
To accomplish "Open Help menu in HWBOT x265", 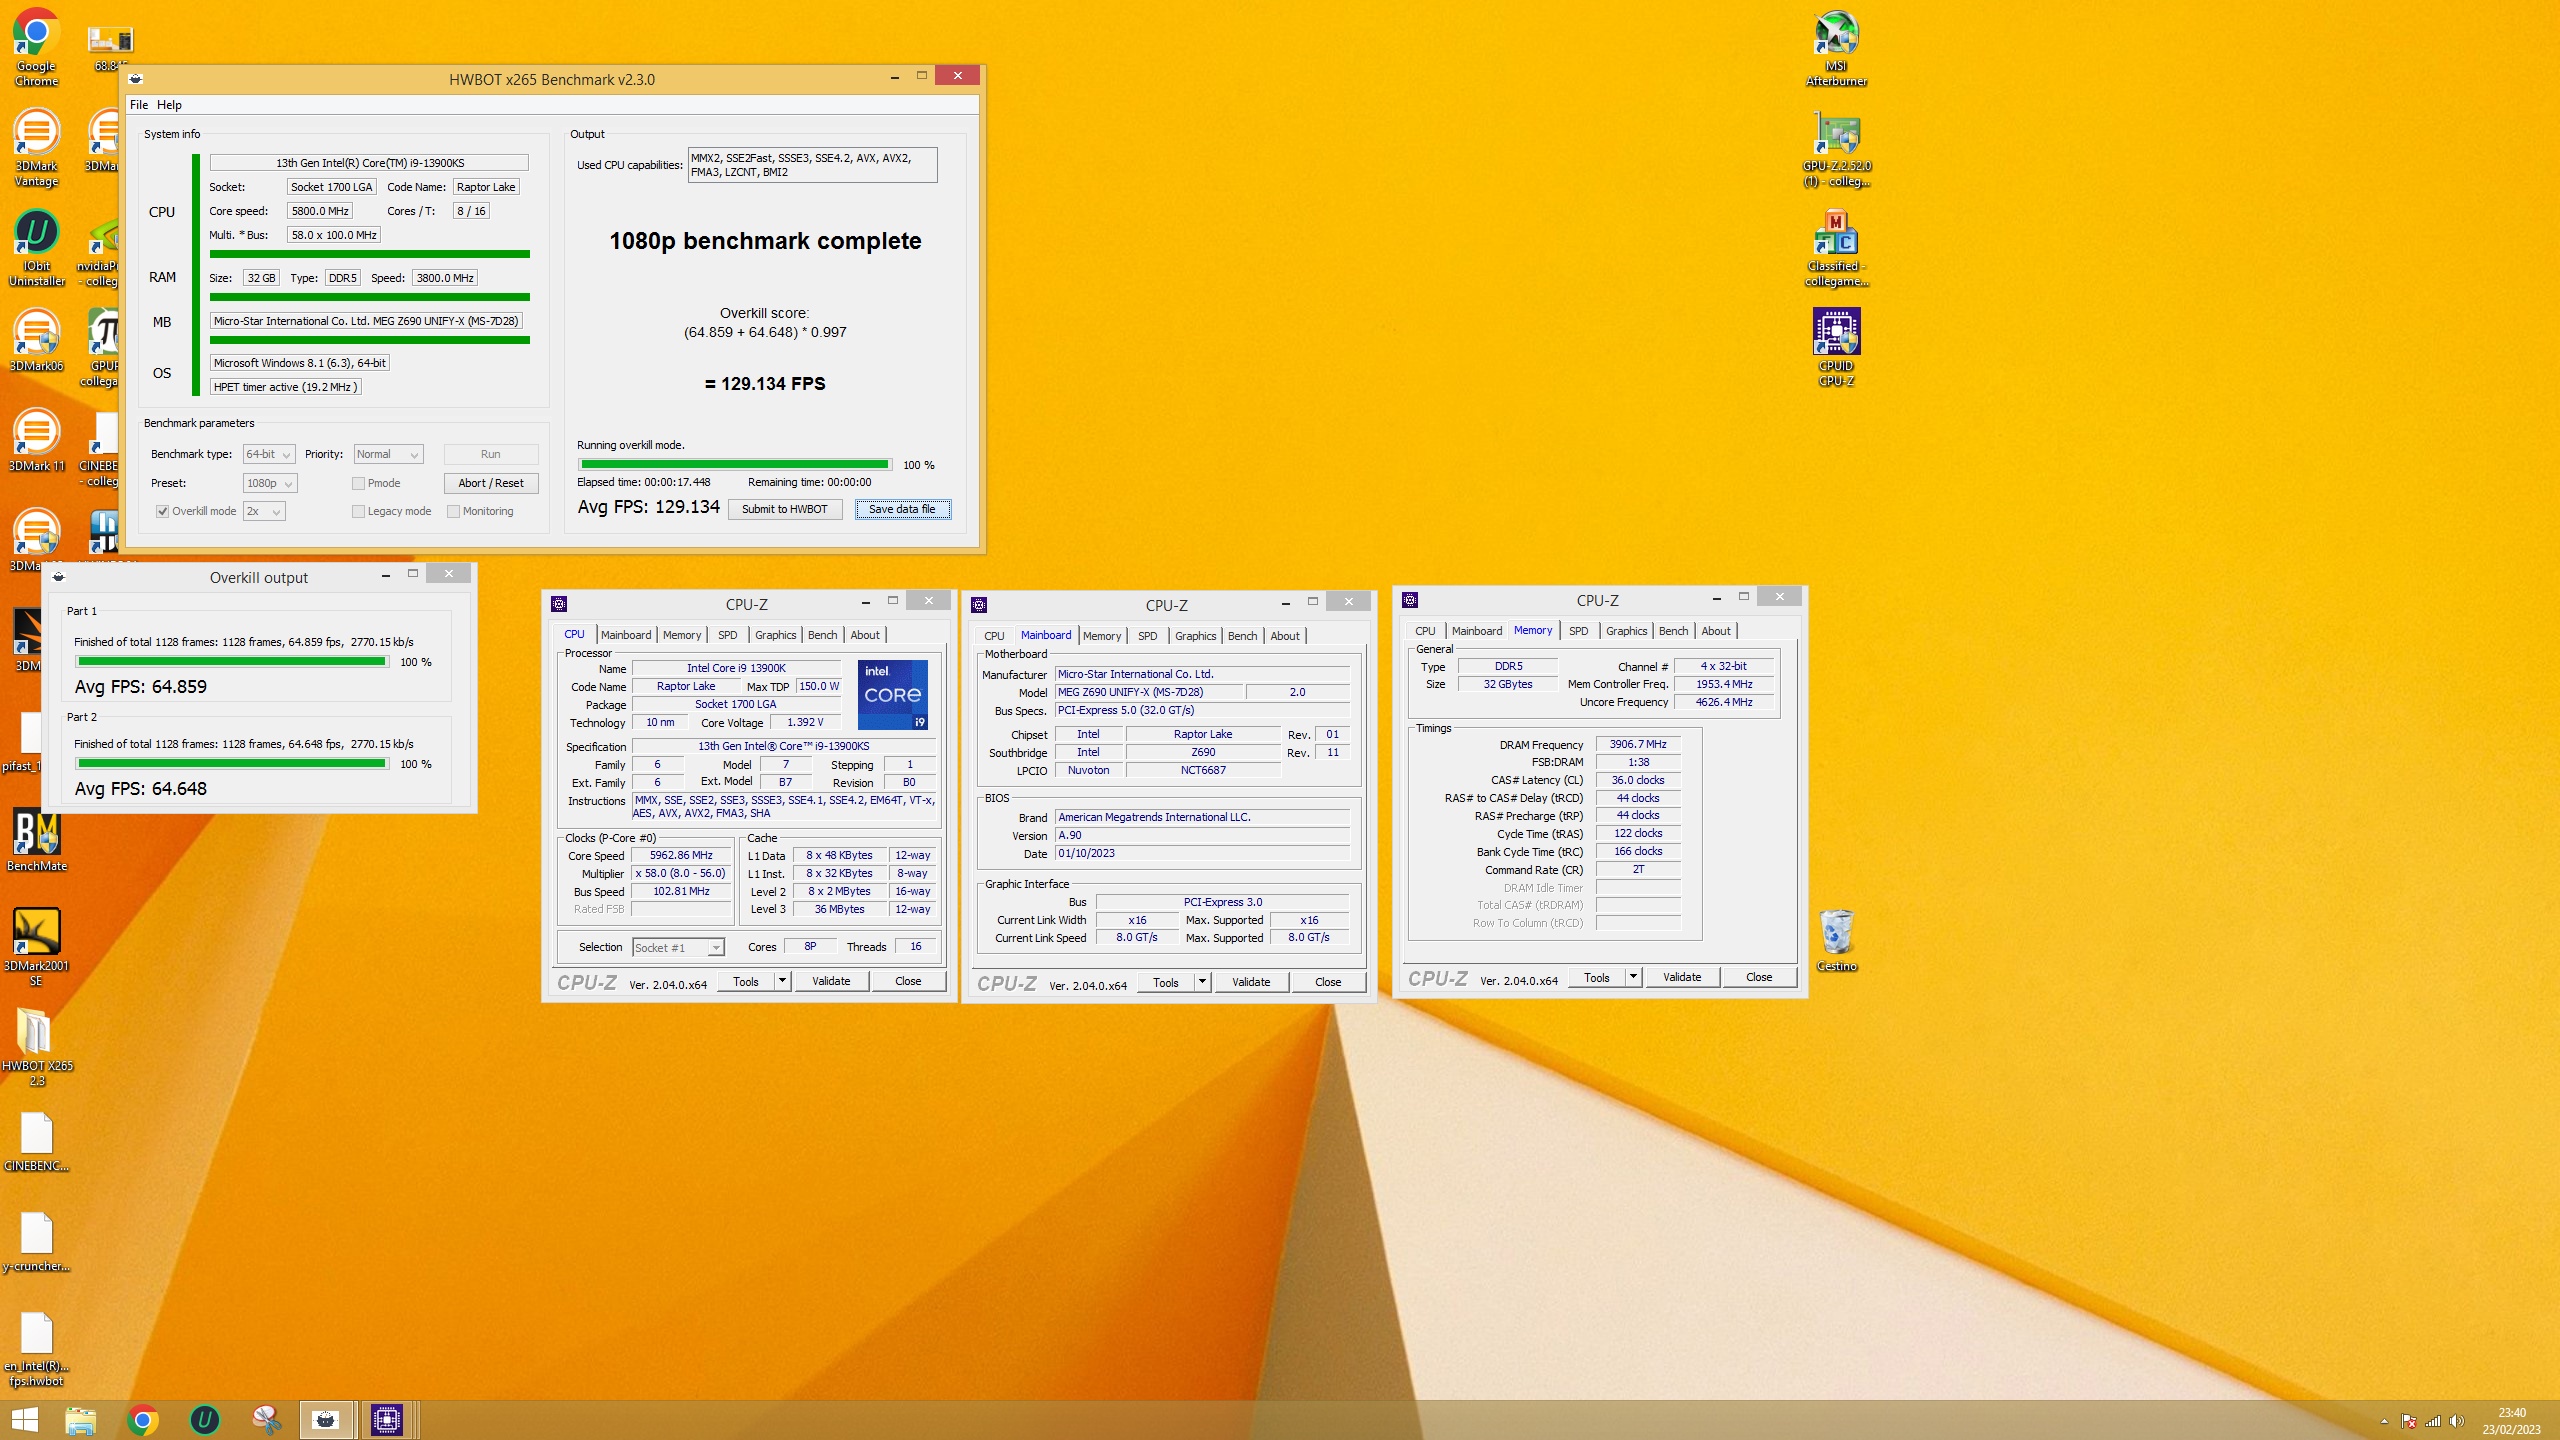I will pos(169,104).
